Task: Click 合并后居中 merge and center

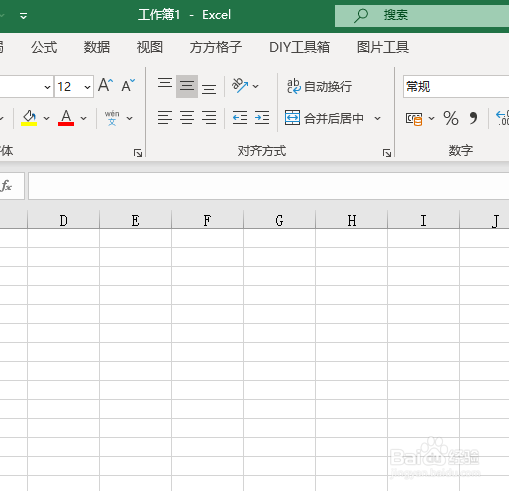Action: click(x=324, y=118)
